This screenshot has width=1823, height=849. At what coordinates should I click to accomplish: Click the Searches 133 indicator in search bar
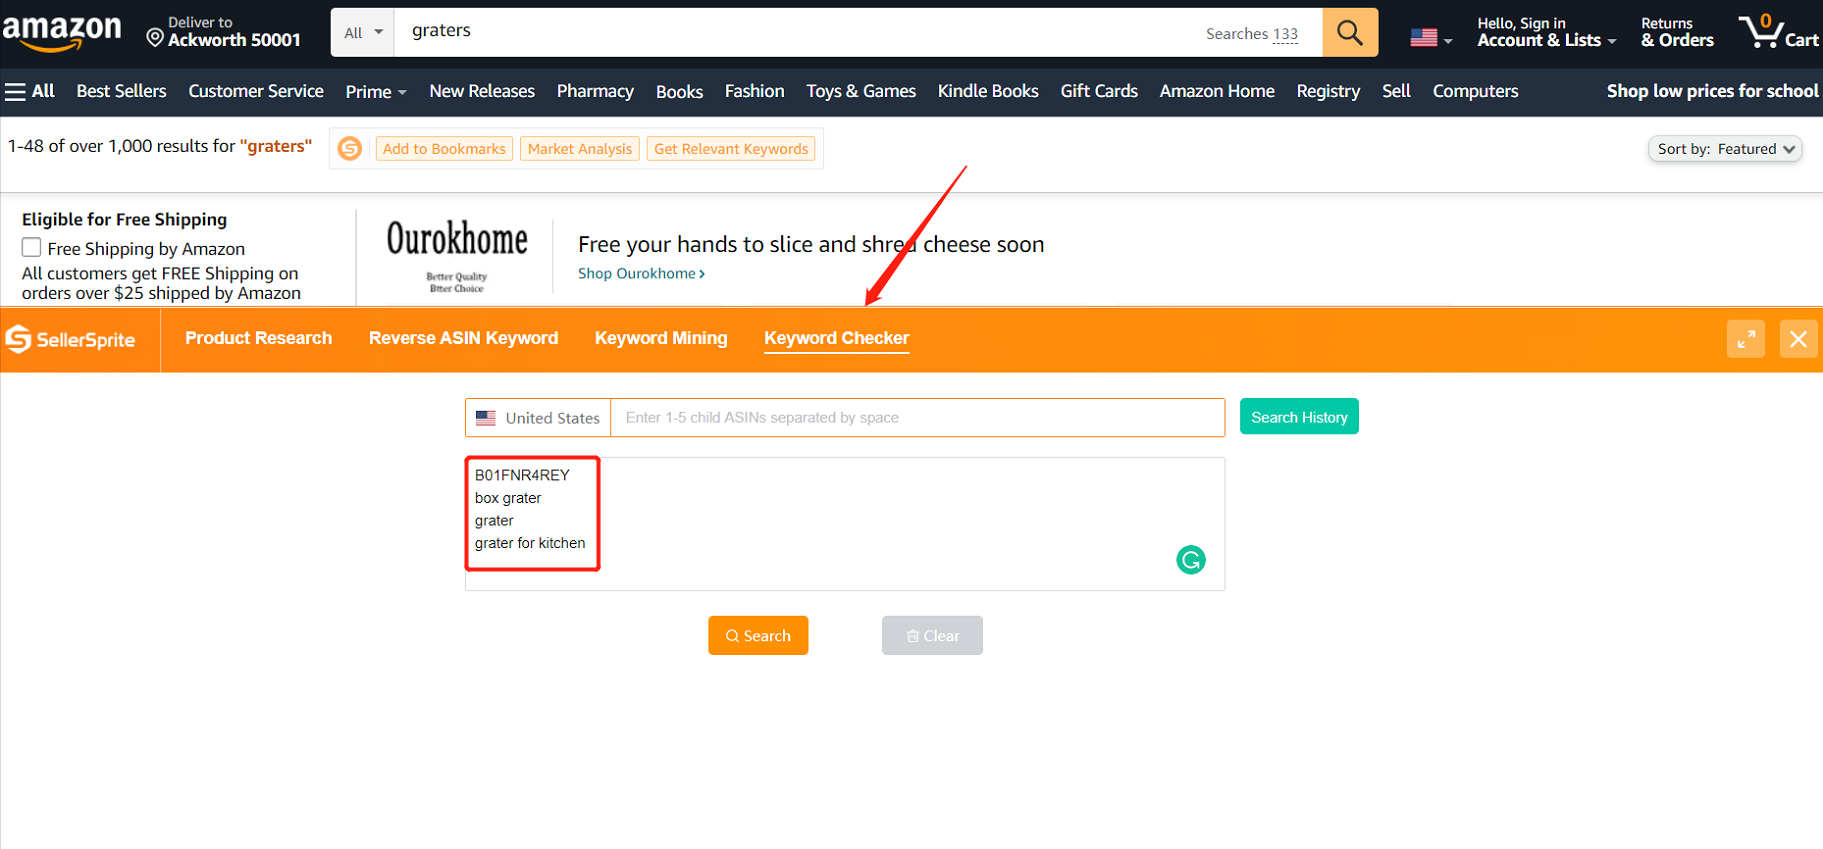[1252, 34]
